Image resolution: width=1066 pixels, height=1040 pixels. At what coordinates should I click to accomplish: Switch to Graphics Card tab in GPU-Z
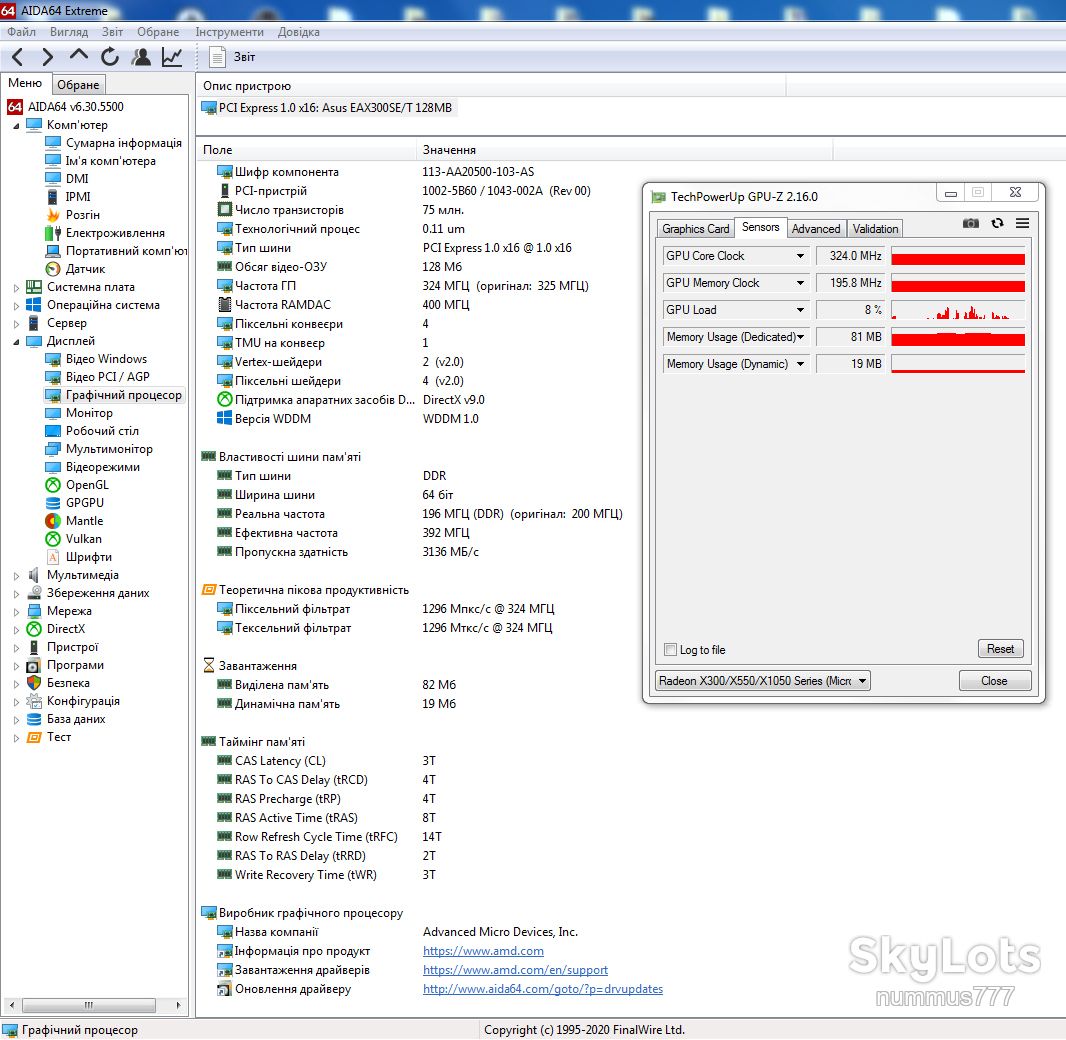click(695, 228)
